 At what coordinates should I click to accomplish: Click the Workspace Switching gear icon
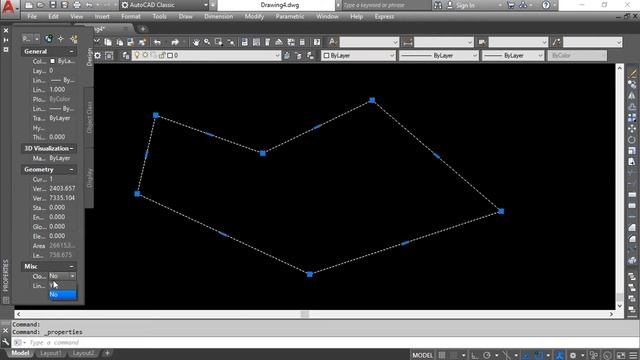coord(573,355)
